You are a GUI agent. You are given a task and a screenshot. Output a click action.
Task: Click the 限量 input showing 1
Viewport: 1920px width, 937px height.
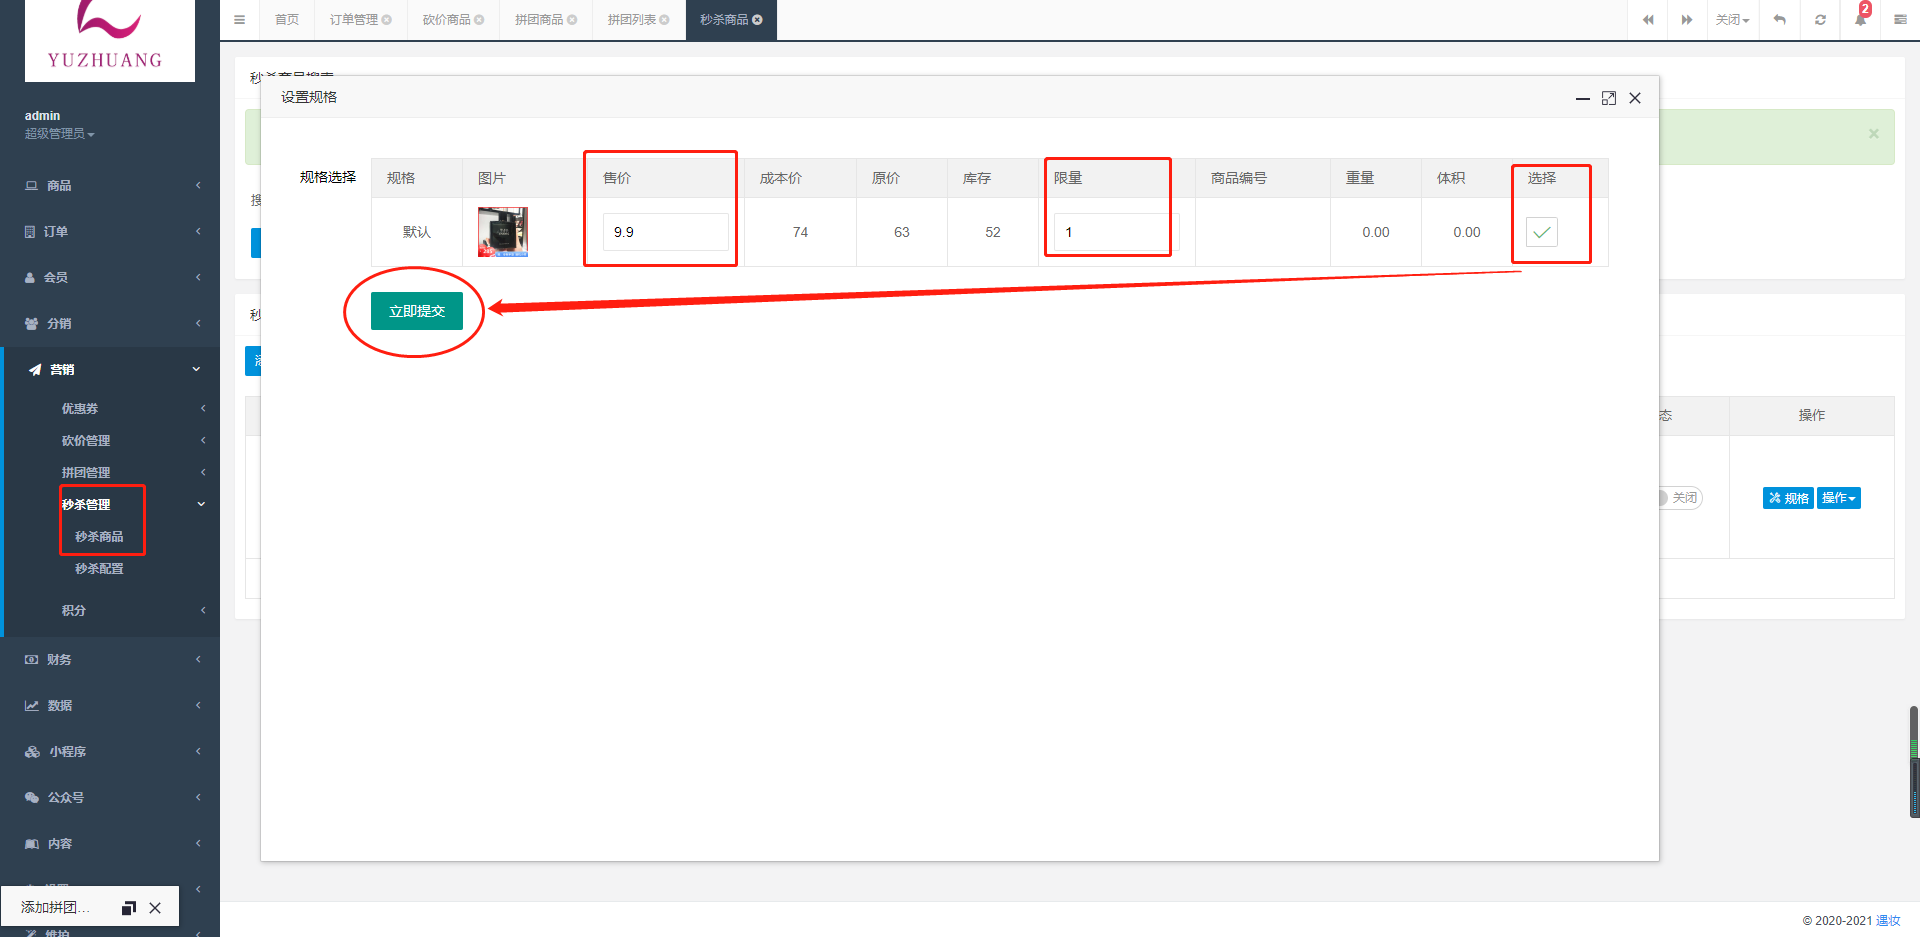point(1117,232)
